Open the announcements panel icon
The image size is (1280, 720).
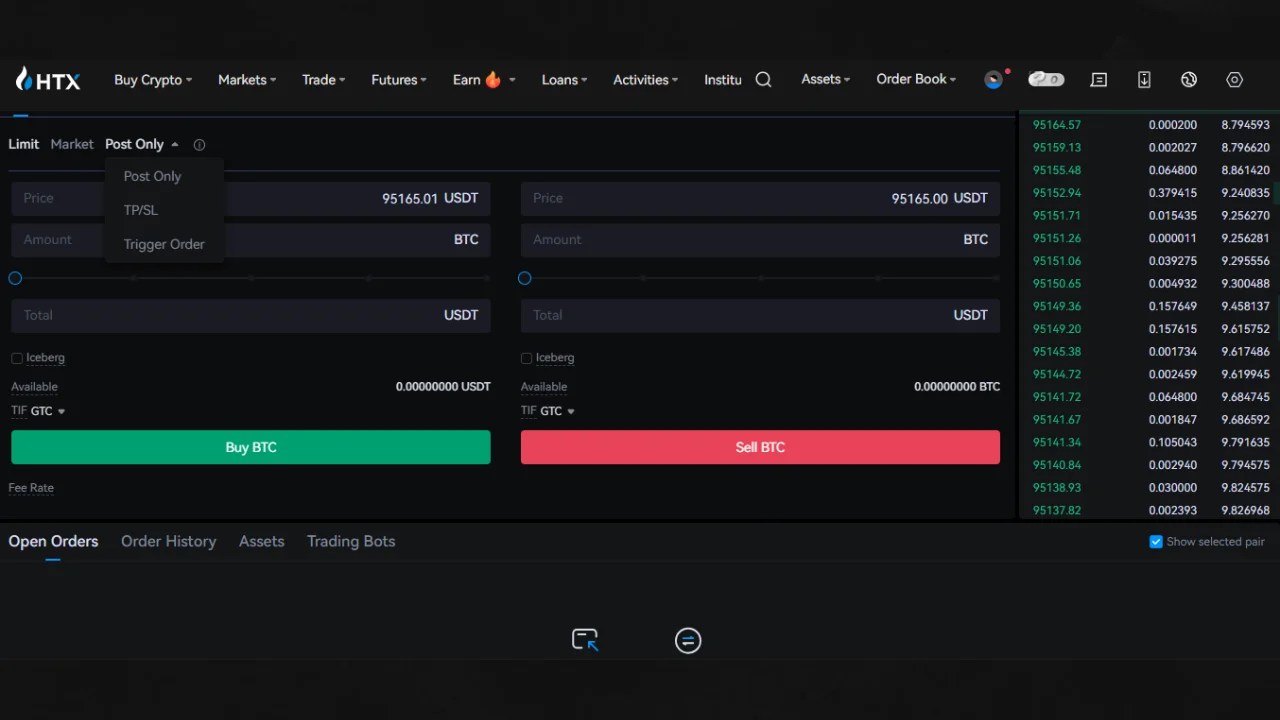coord(1098,79)
